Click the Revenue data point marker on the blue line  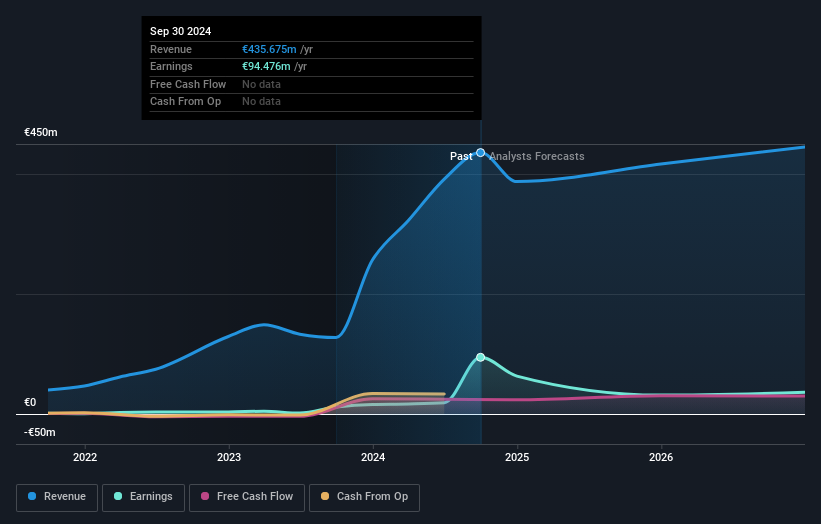pyautogui.click(x=480, y=153)
